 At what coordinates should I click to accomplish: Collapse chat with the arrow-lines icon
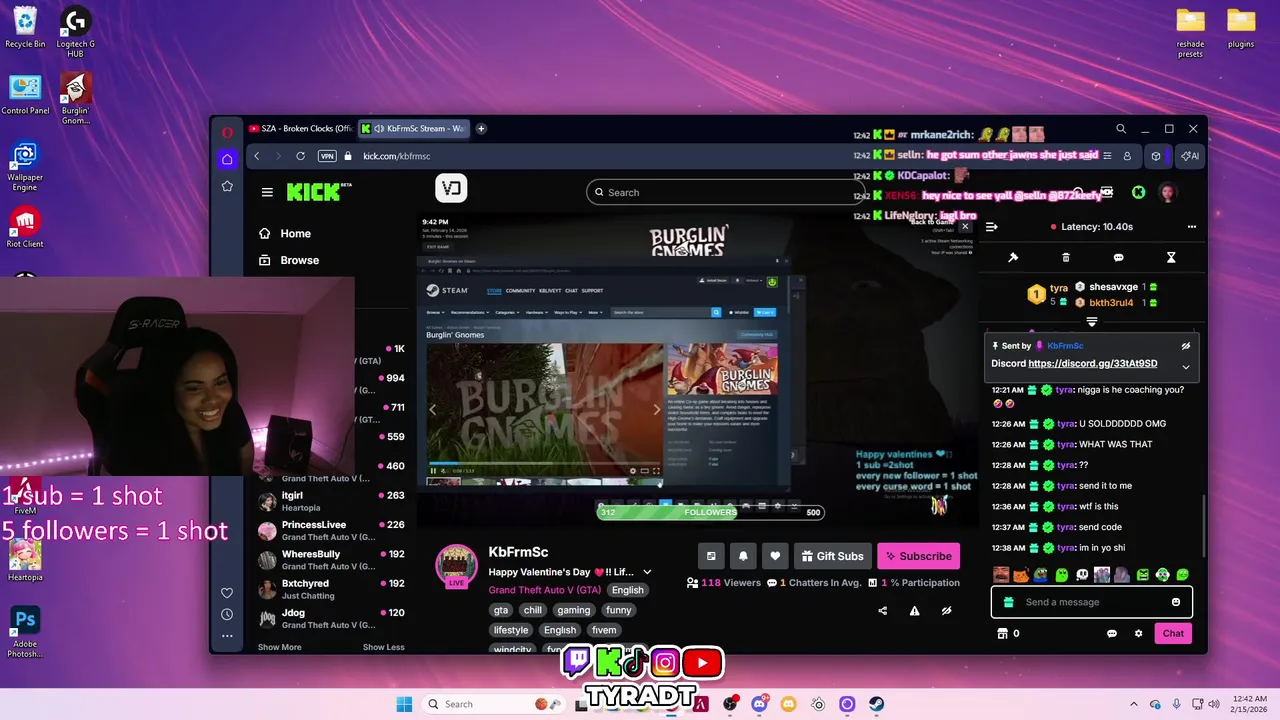[x=992, y=227]
